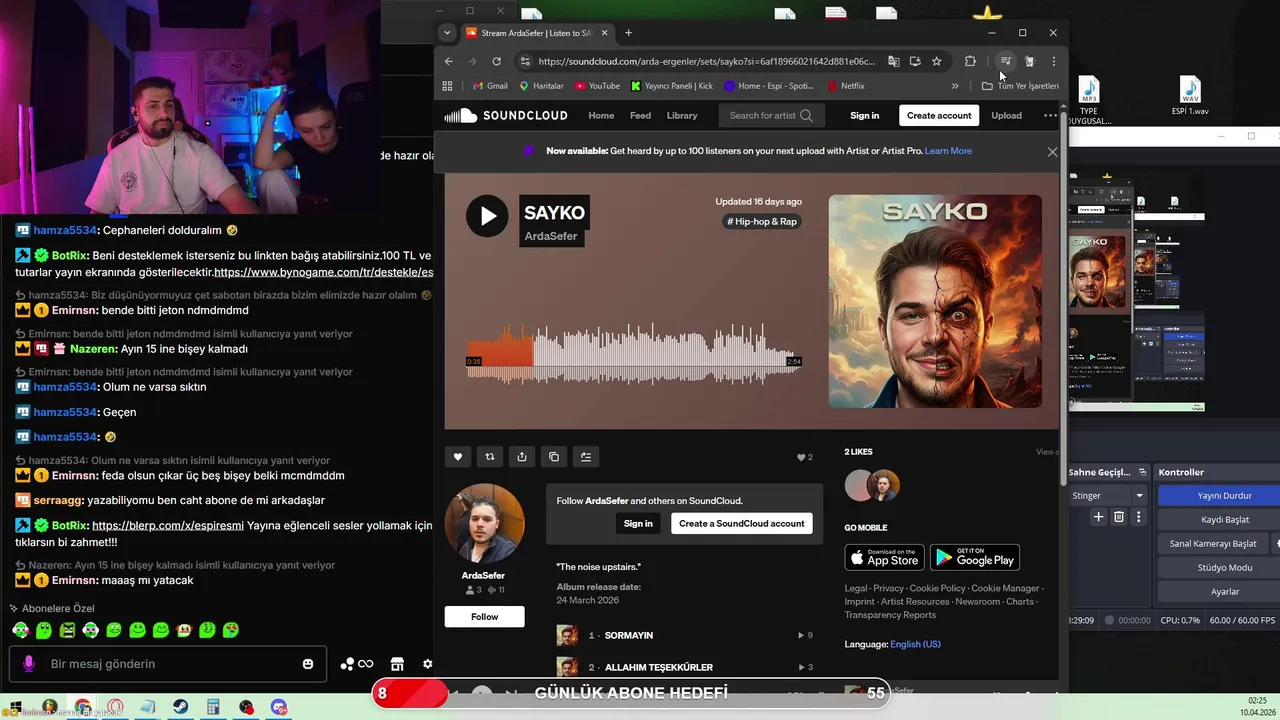Image resolution: width=1280 pixels, height=720 pixels.
Task: Click Create account in SoundCloud header
Action: (939, 115)
